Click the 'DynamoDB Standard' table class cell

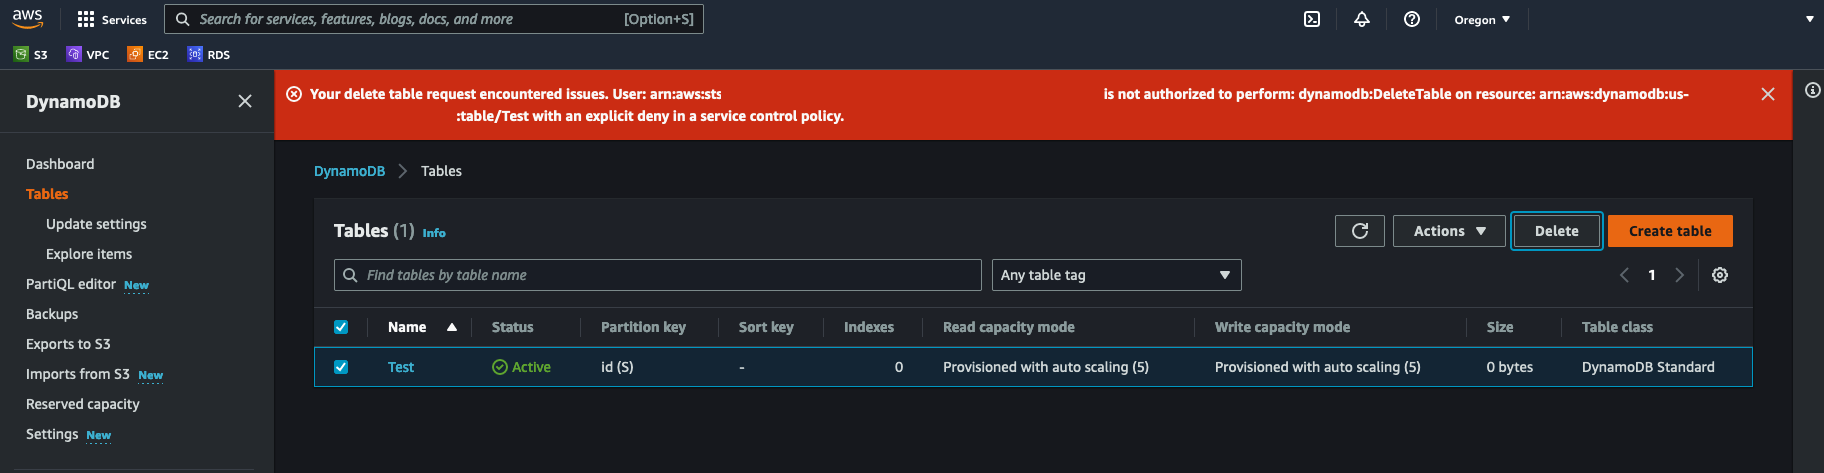click(1648, 367)
